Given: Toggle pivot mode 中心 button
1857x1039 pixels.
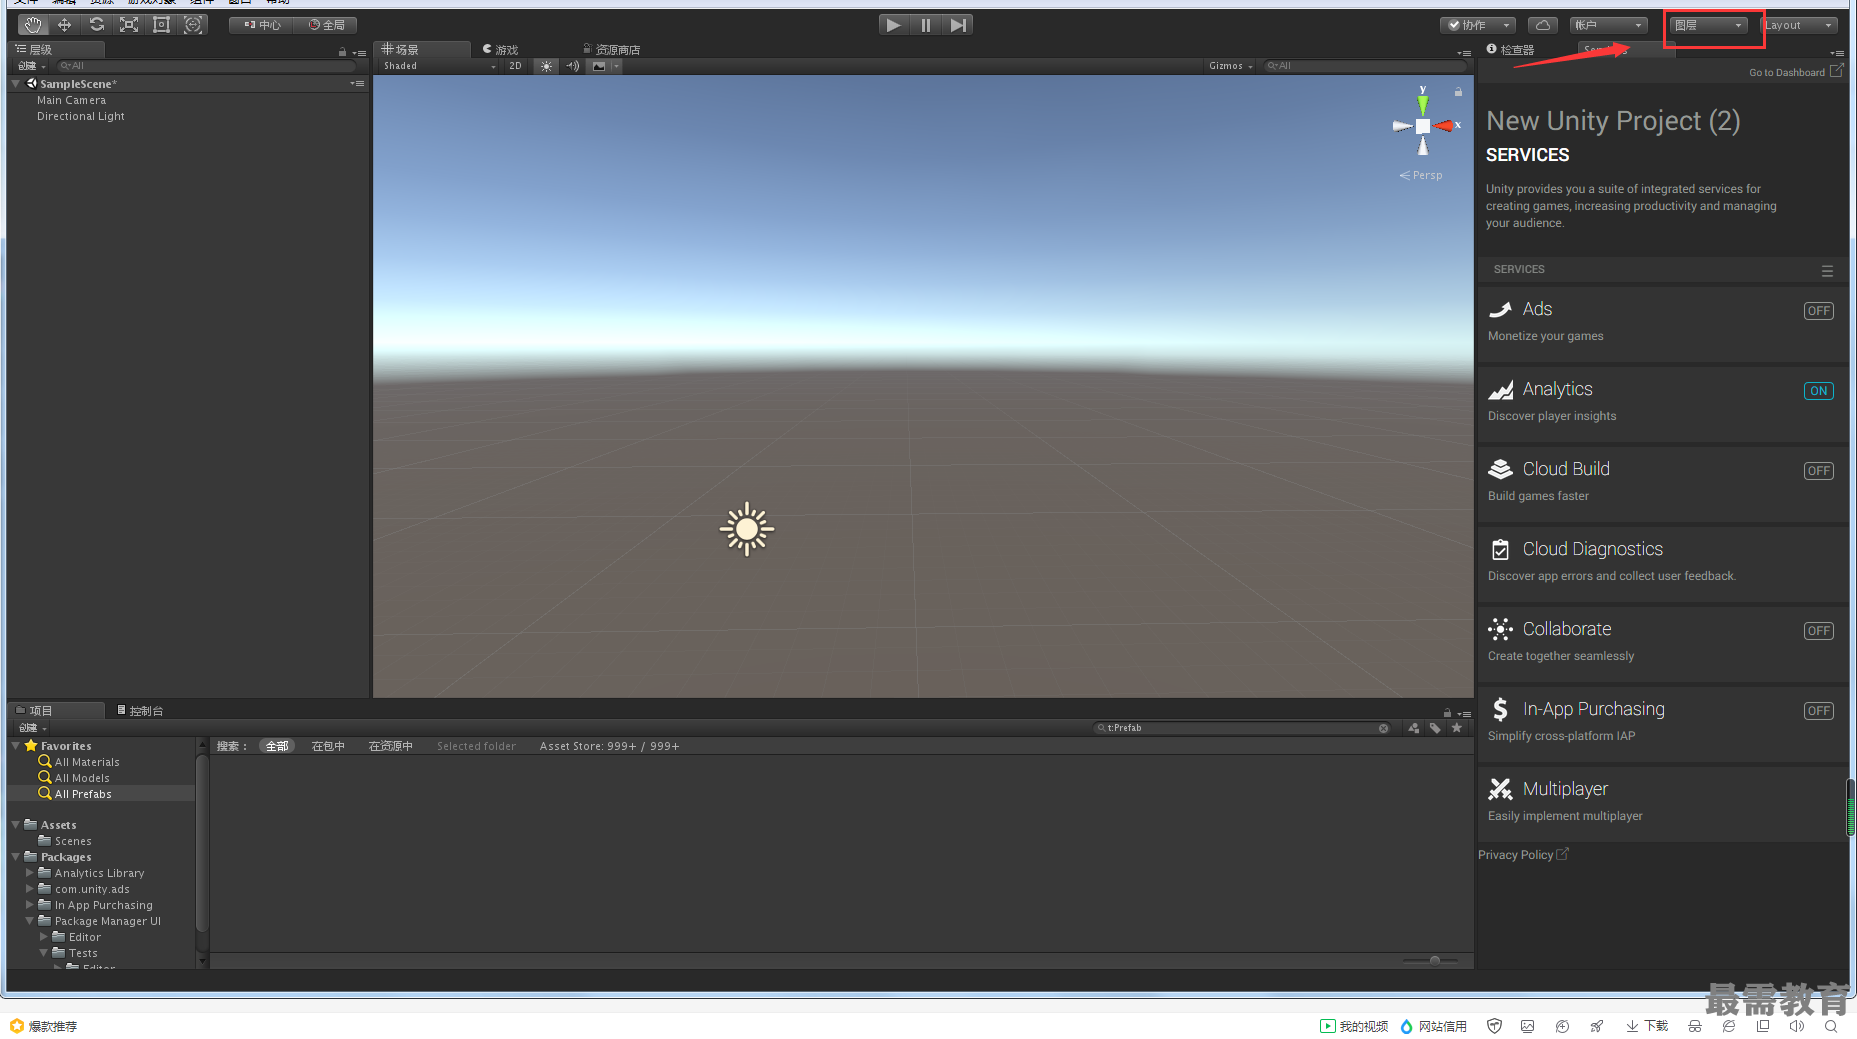Looking at the screenshot, I should pos(262,25).
